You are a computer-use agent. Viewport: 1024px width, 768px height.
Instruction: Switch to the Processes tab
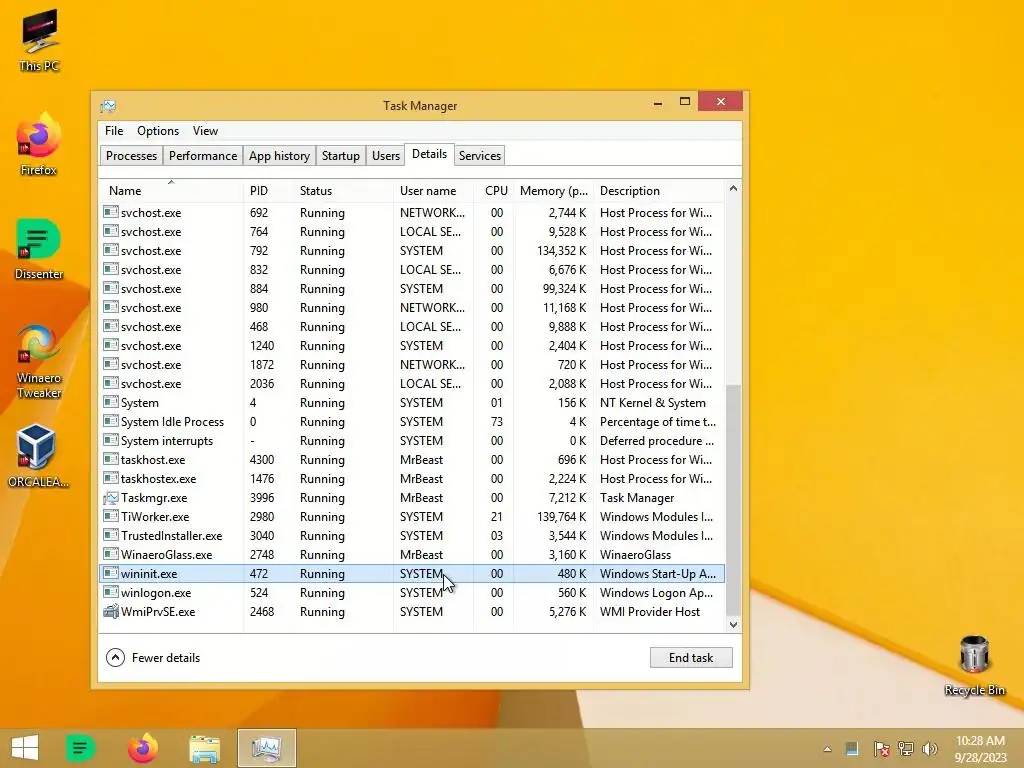[131, 155]
